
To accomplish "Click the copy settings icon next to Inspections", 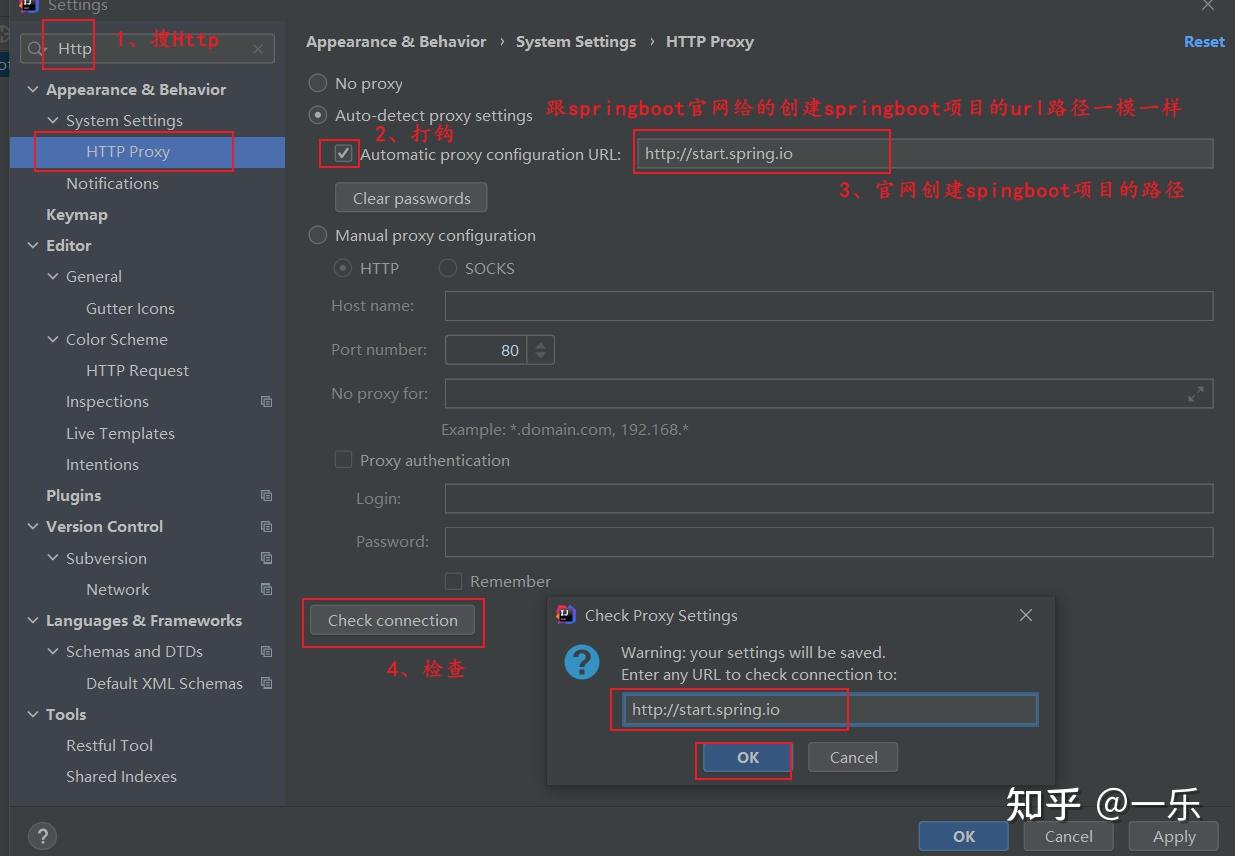I will point(265,401).
